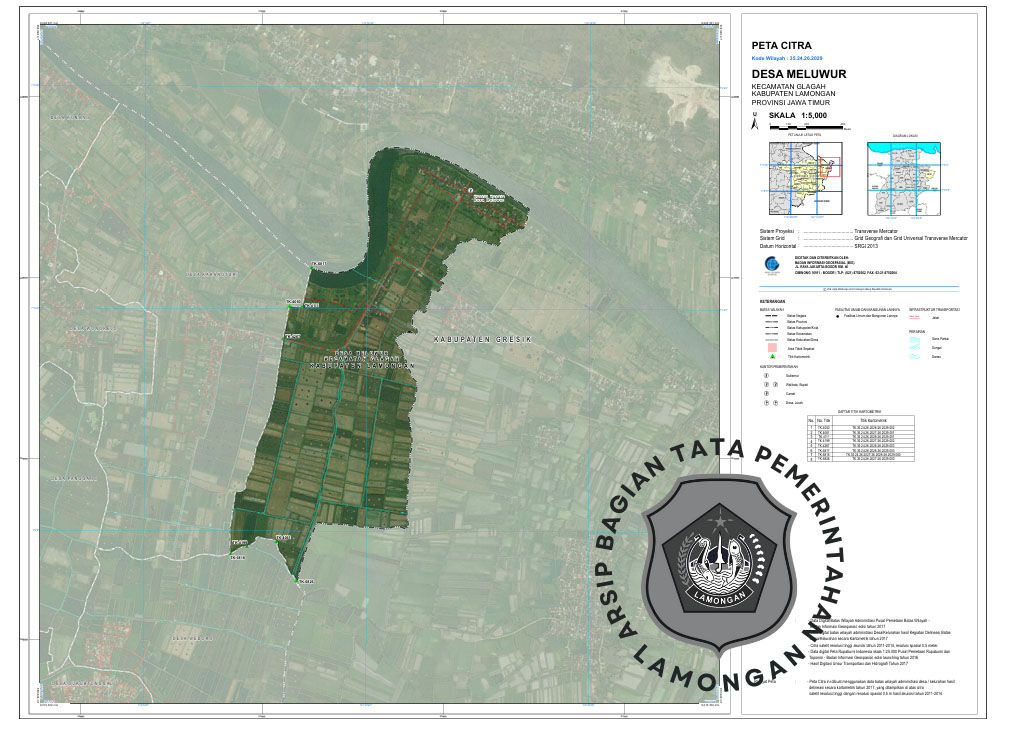Screen dimensions: 1015x734
Task: Click the village office marker on the map
Action: tap(469, 187)
